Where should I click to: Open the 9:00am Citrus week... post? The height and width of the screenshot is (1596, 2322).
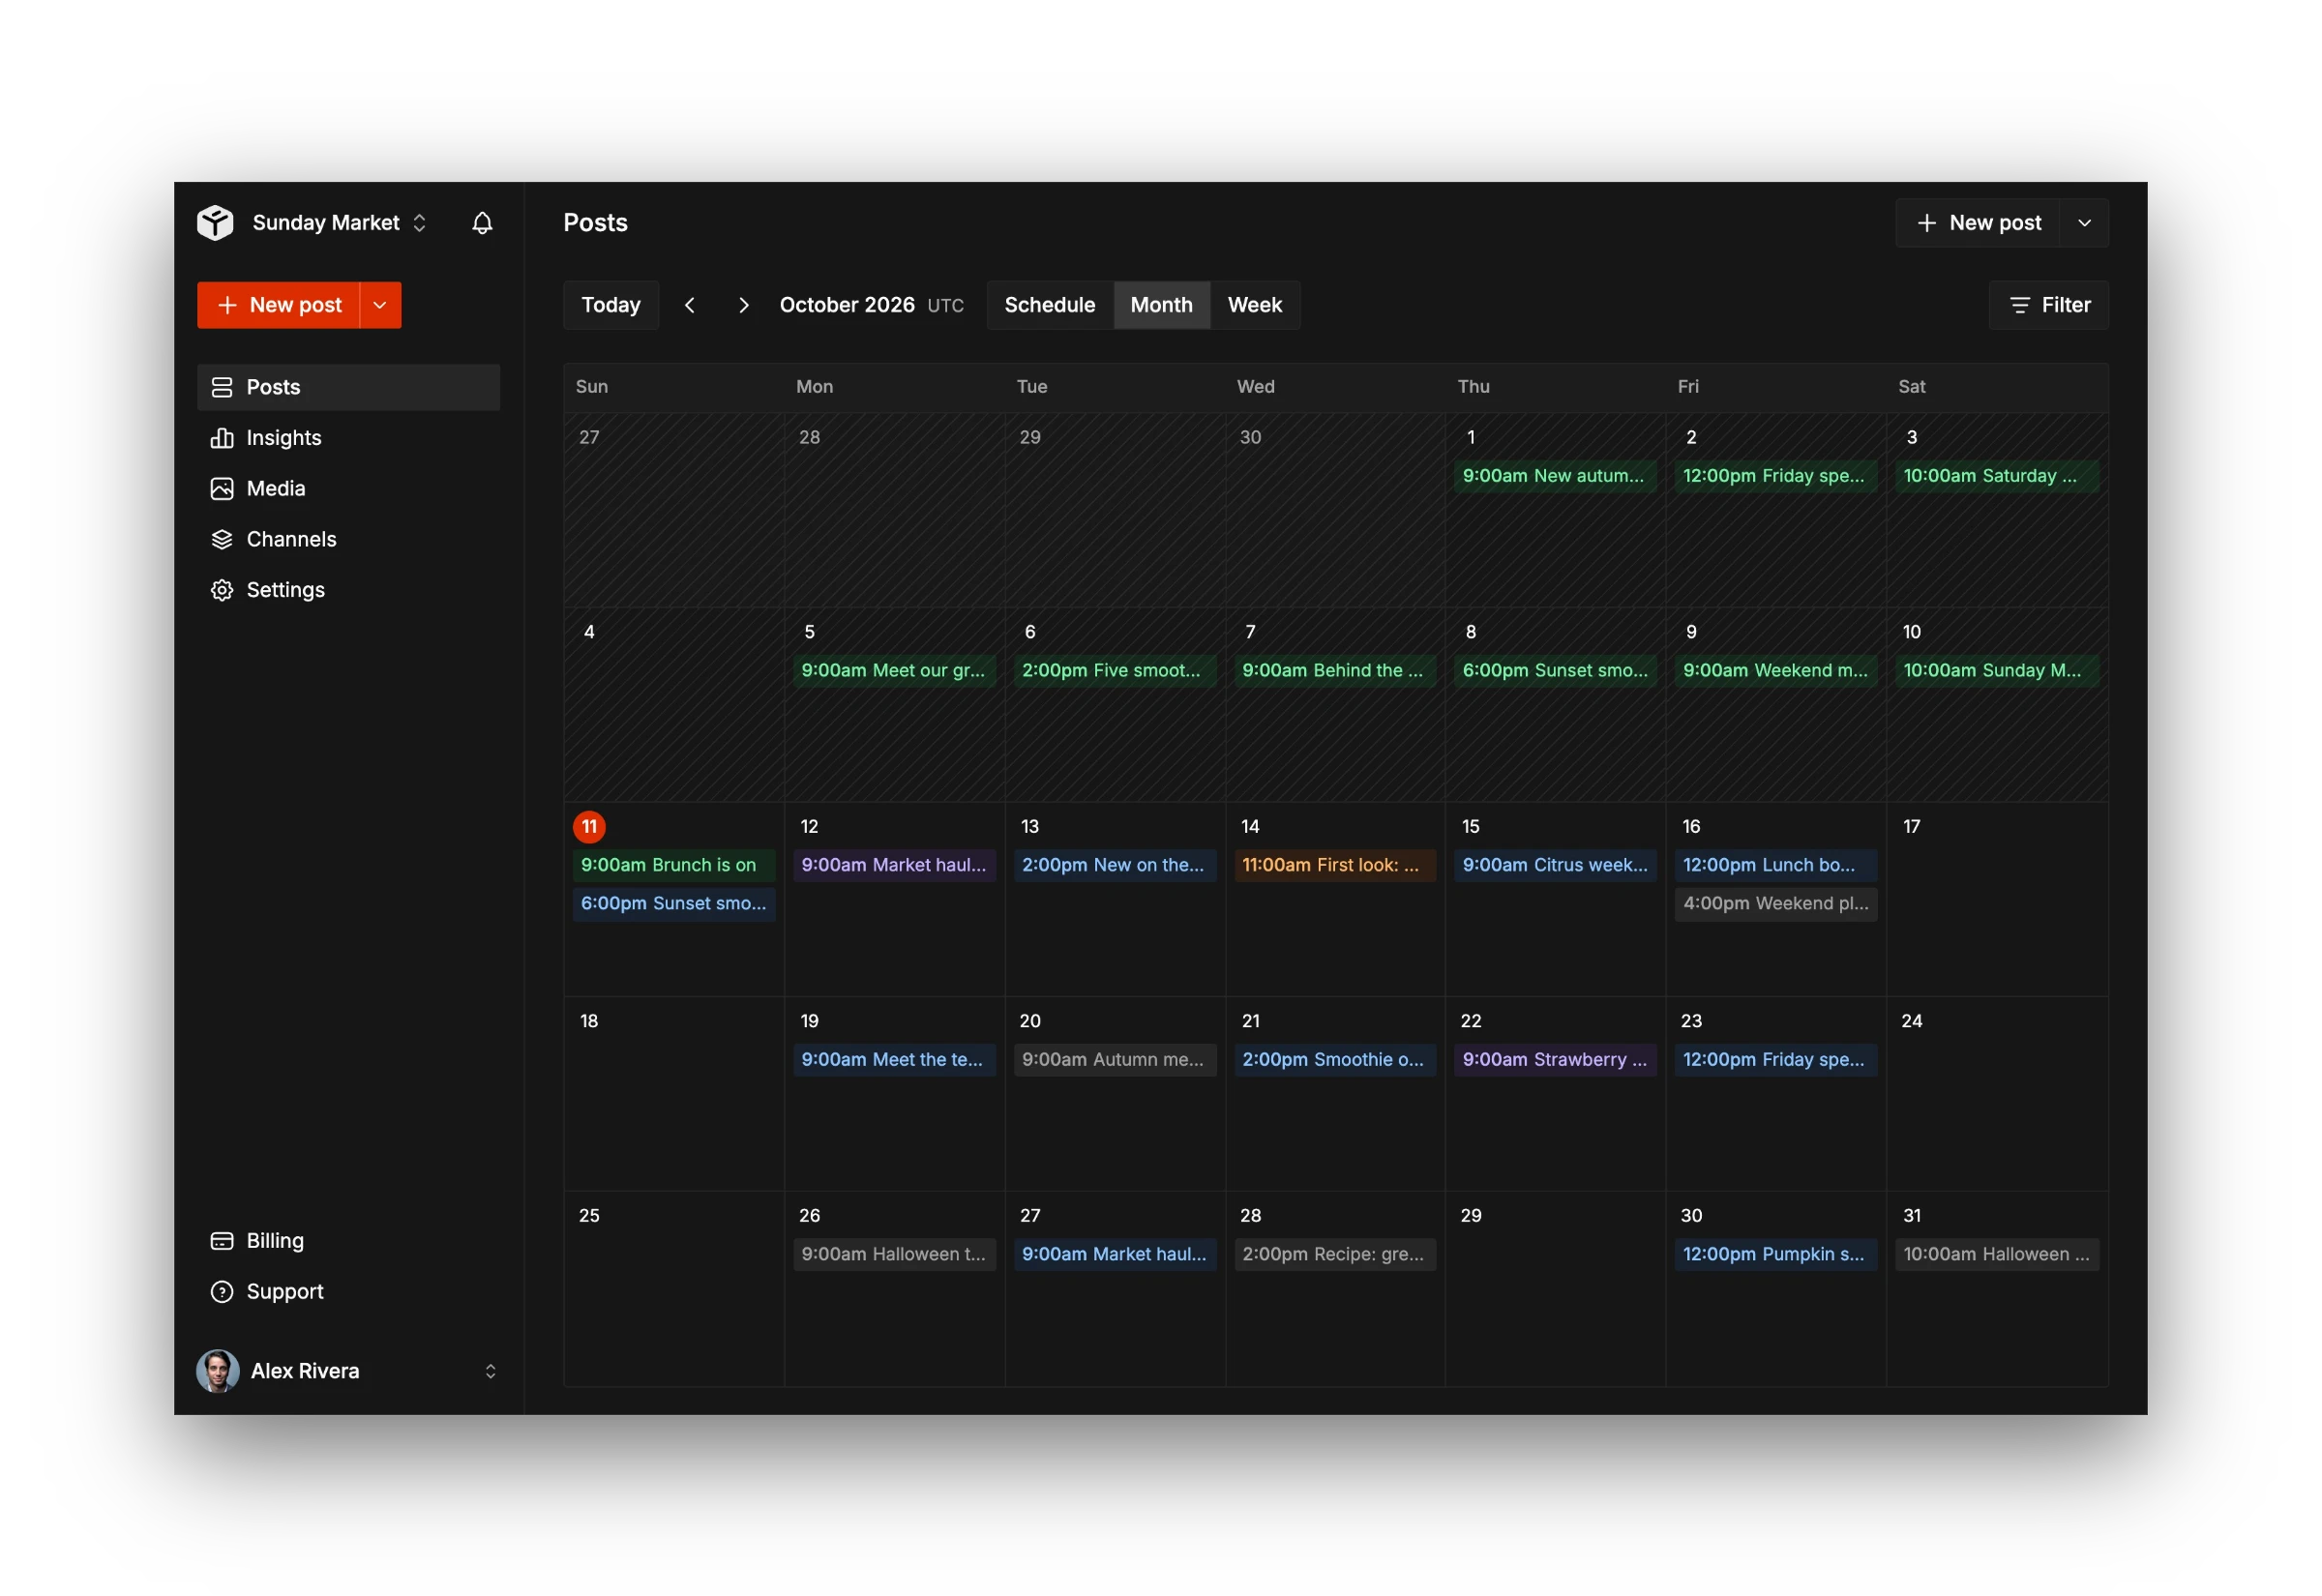pos(1555,865)
